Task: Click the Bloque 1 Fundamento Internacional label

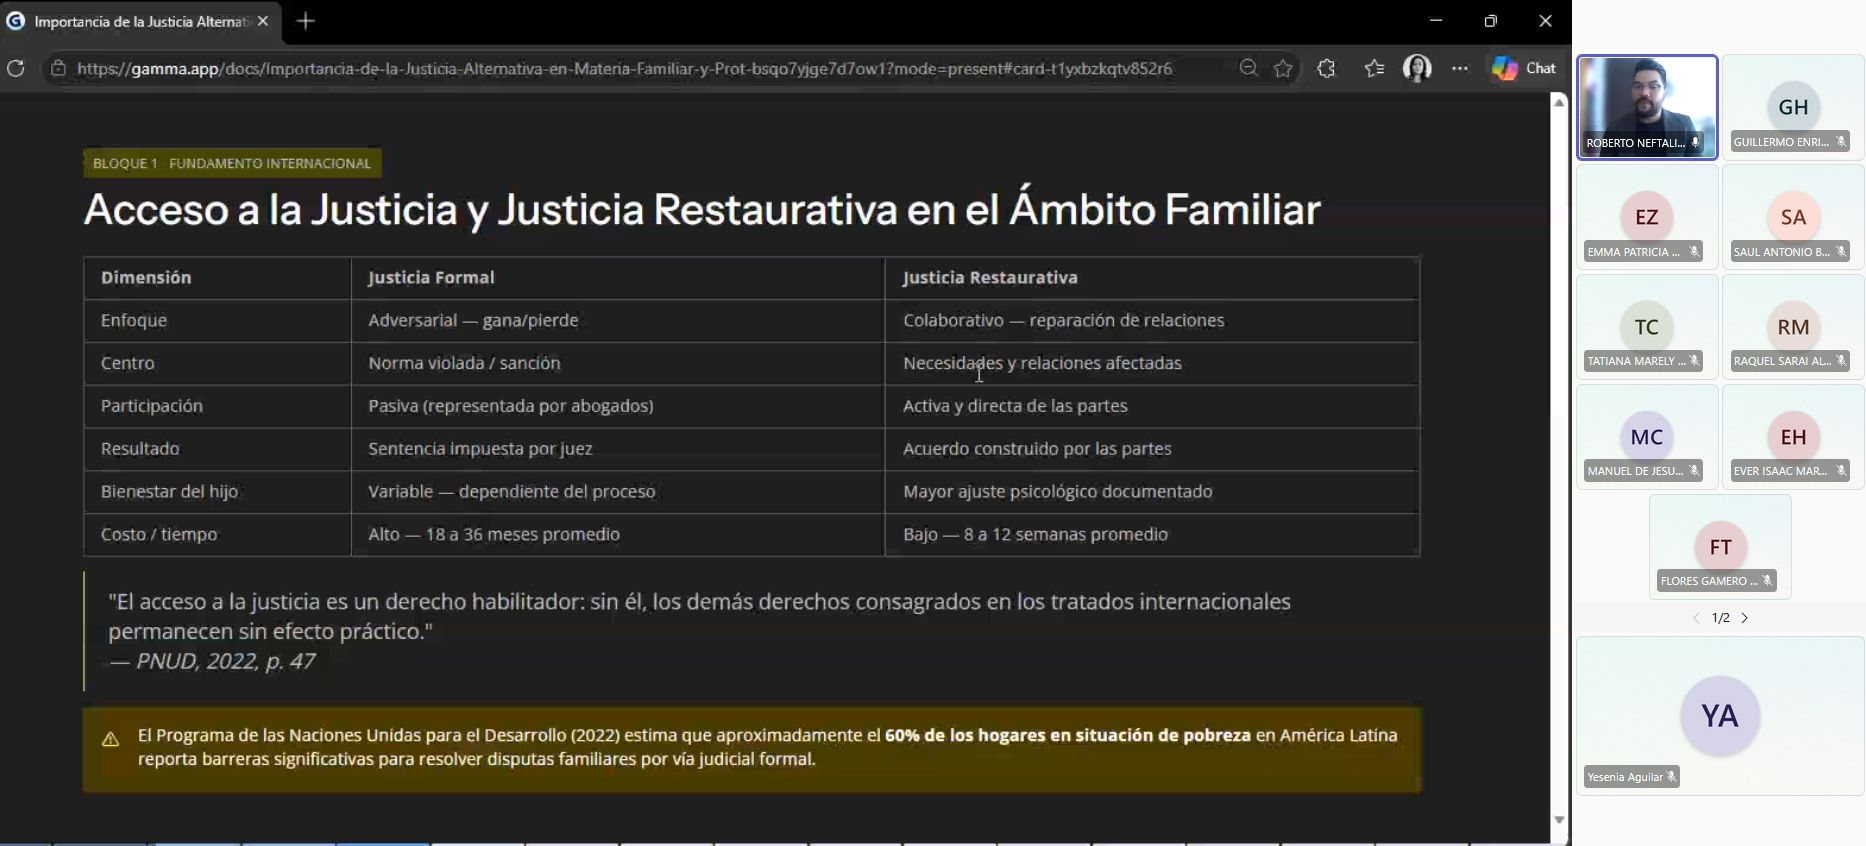Action: click(232, 163)
